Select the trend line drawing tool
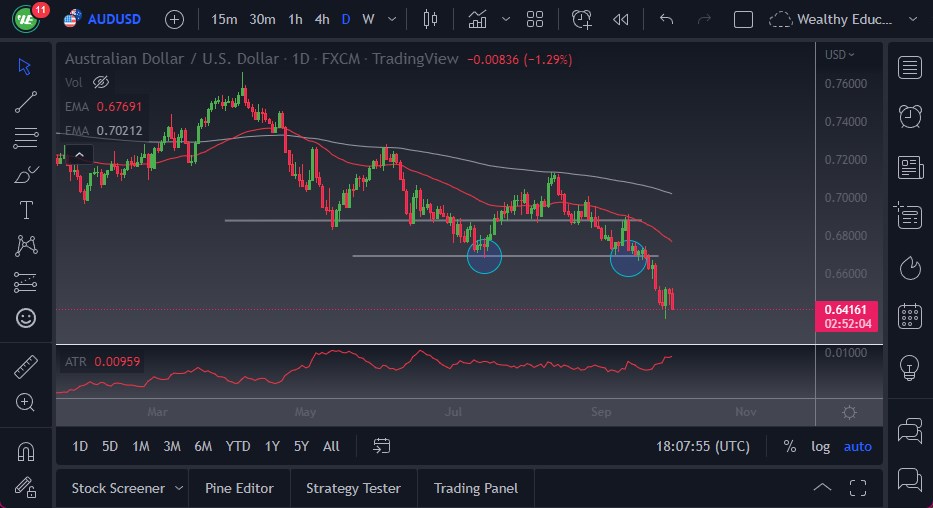933x508 pixels. tap(26, 102)
